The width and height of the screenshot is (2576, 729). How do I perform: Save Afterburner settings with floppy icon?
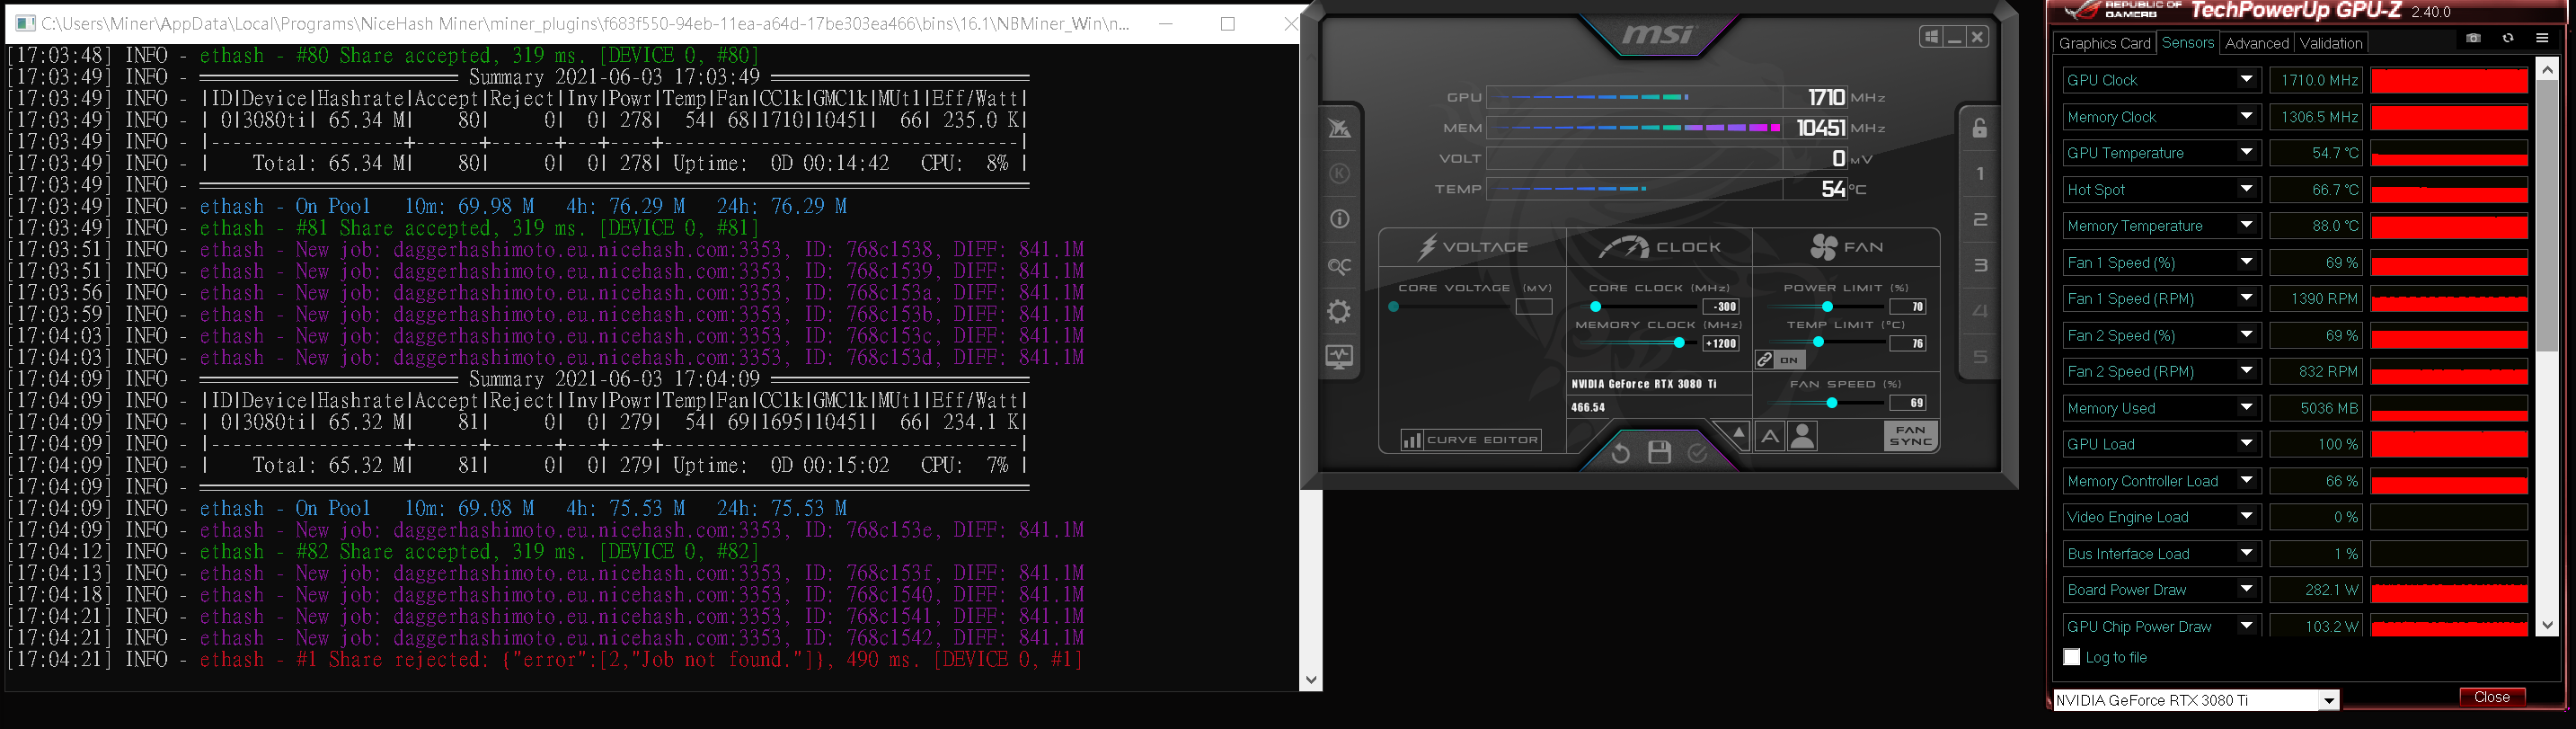1659,452
